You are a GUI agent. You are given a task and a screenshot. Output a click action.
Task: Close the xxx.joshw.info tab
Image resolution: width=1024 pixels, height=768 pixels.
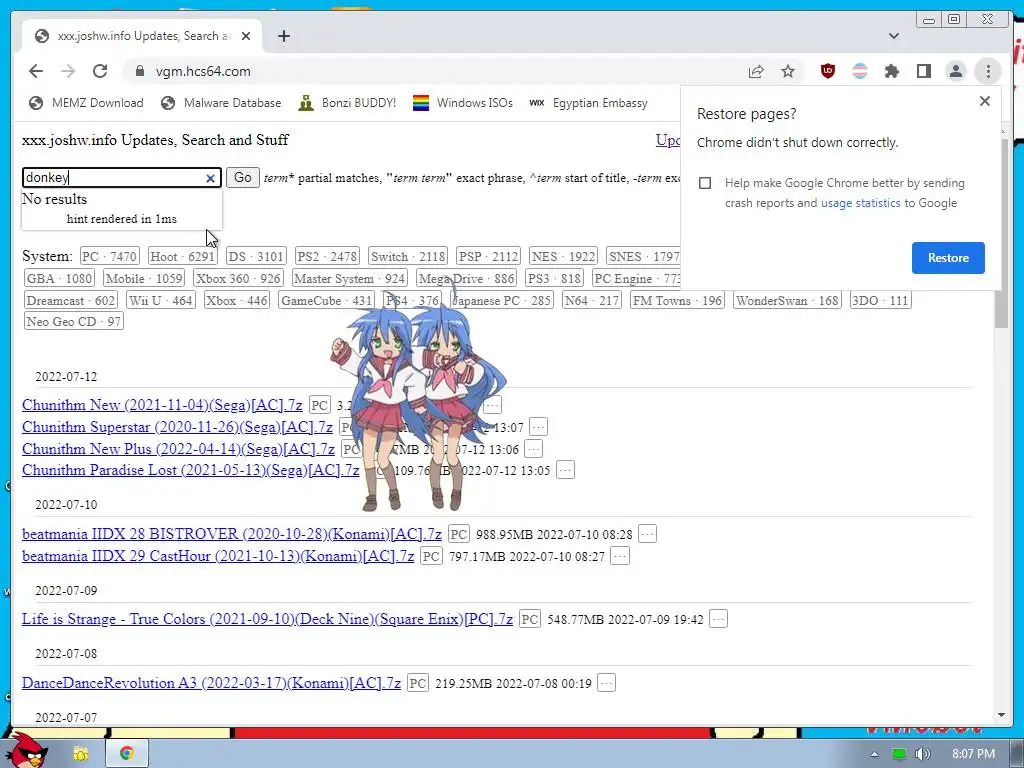(x=246, y=36)
